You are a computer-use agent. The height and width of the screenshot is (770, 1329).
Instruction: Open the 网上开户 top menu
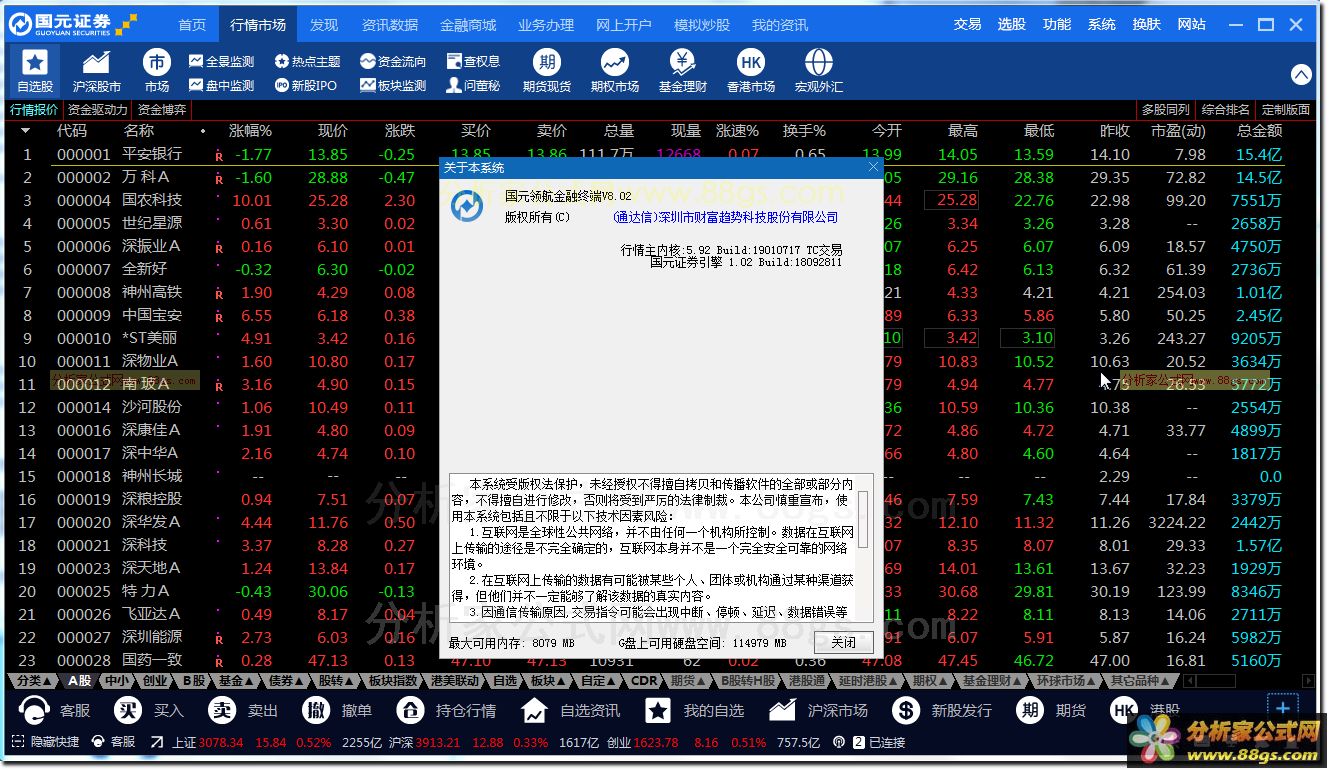[x=623, y=24]
